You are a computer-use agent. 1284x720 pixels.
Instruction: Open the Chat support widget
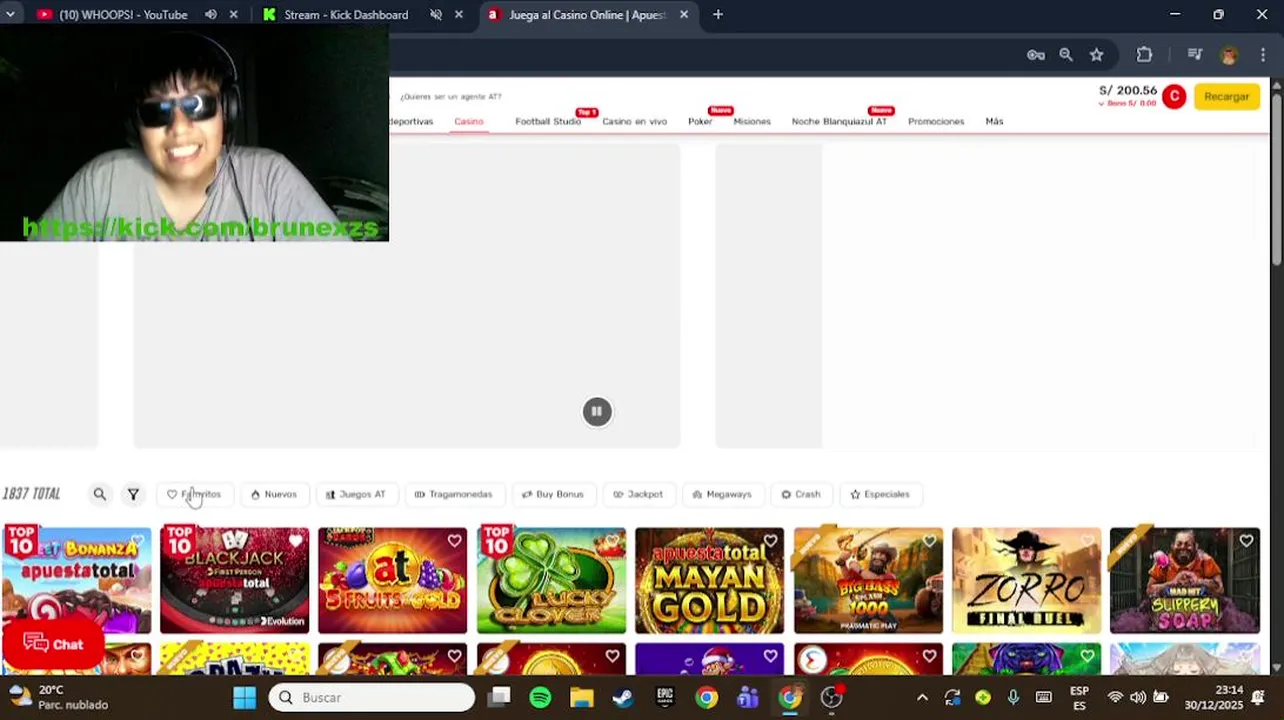[x=53, y=644]
